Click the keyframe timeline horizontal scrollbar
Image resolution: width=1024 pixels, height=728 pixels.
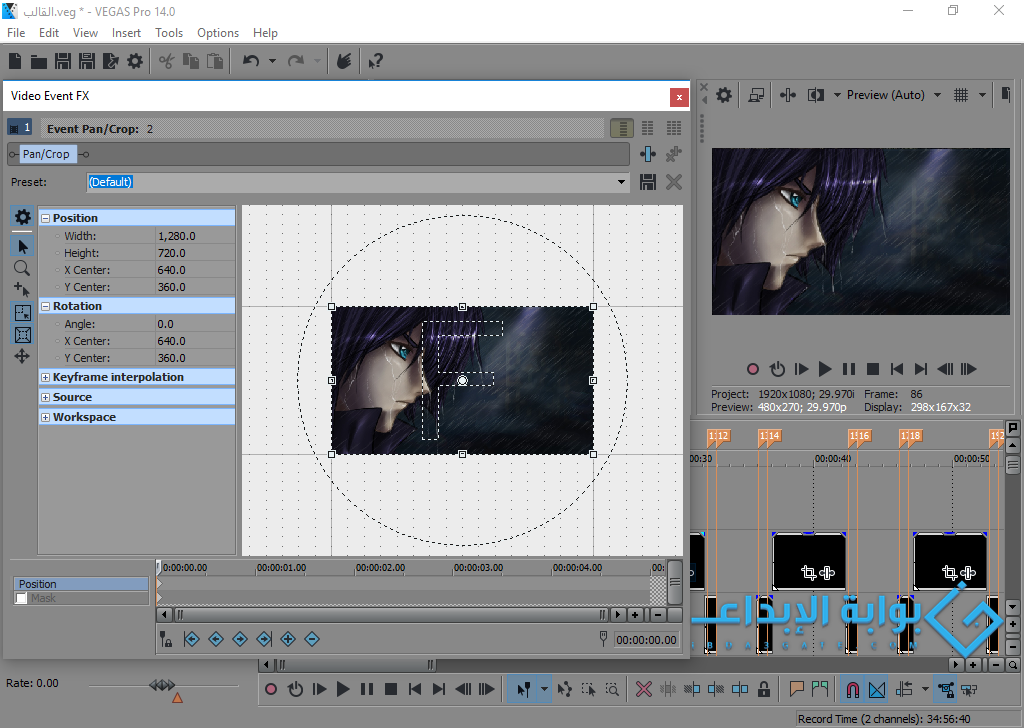pos(391,614)
